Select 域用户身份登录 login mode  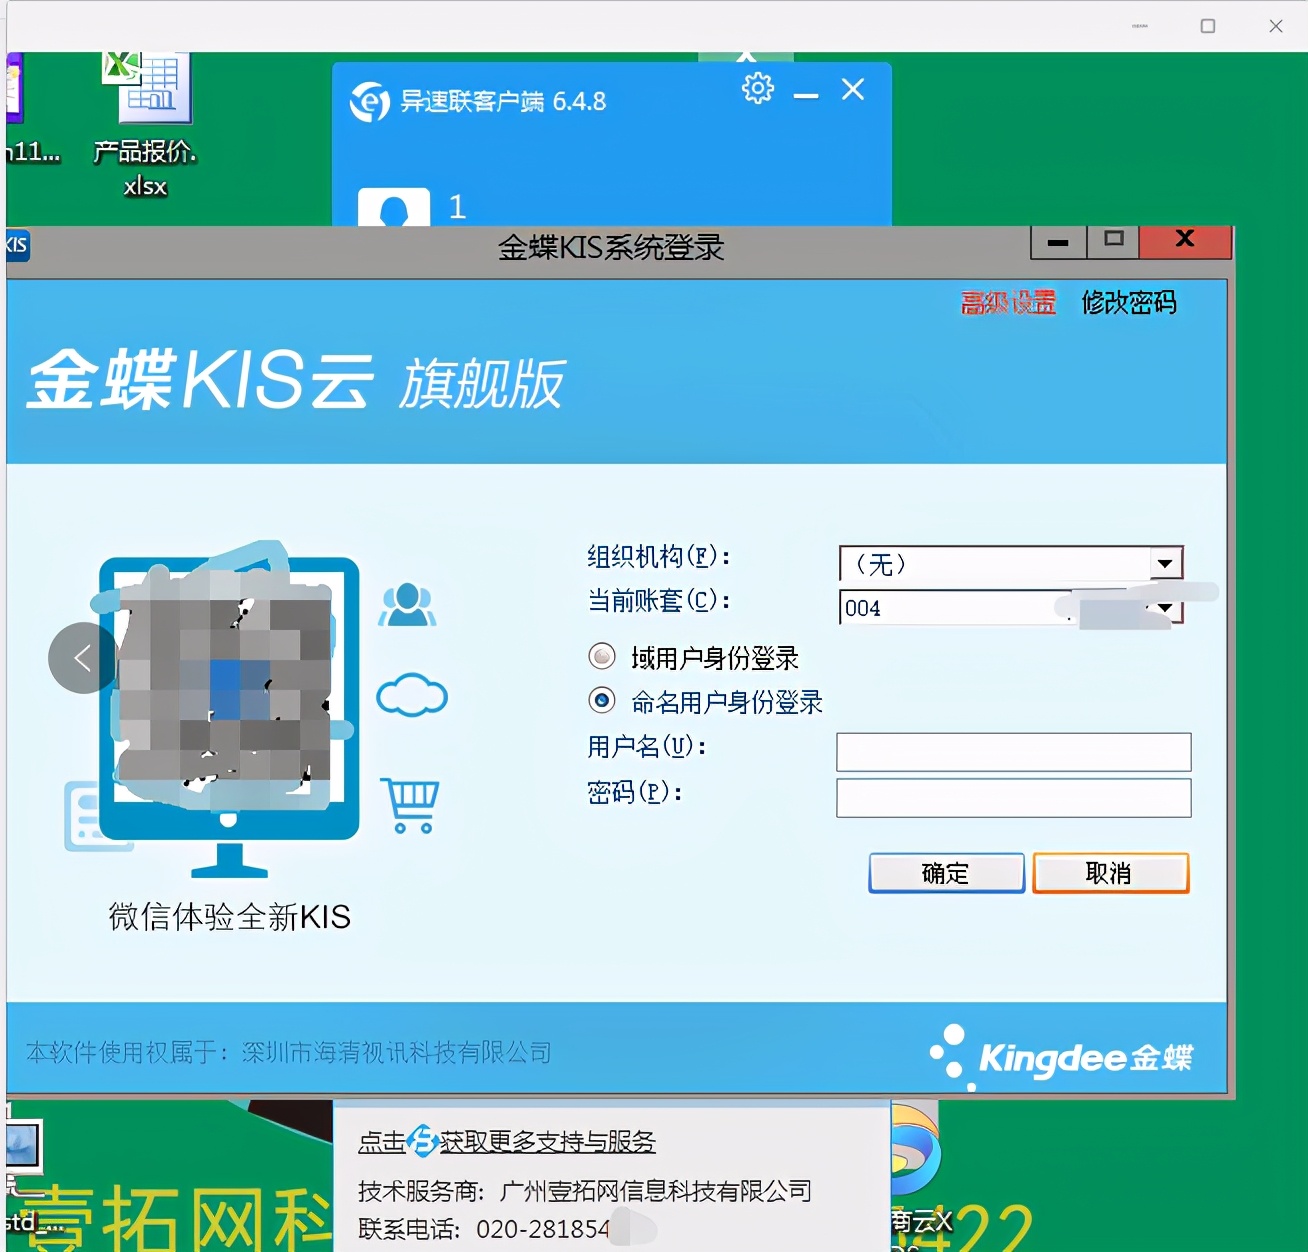point(601,657)
